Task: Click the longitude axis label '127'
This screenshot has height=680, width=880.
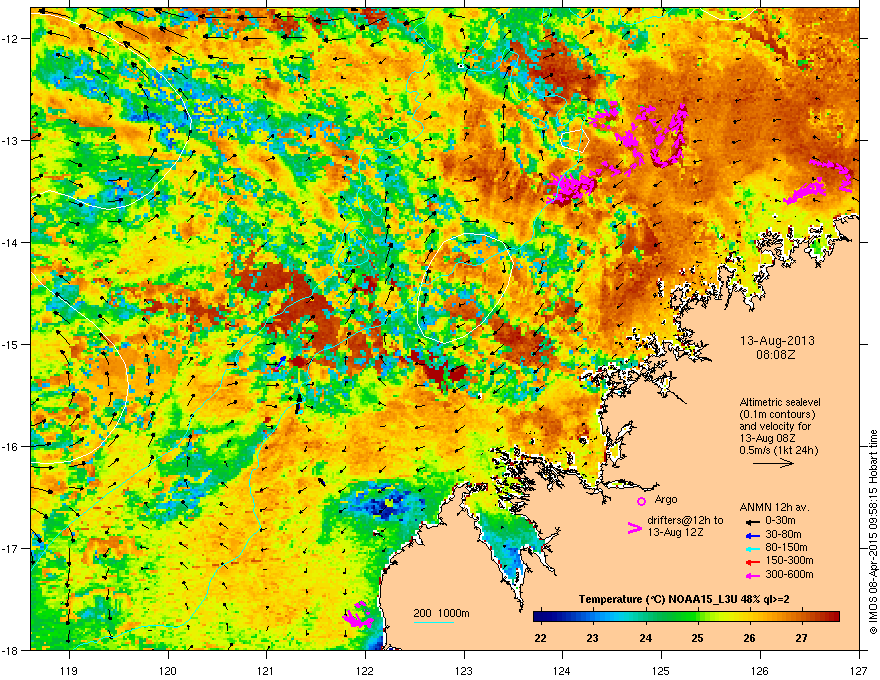Action: tap(859, 670)
